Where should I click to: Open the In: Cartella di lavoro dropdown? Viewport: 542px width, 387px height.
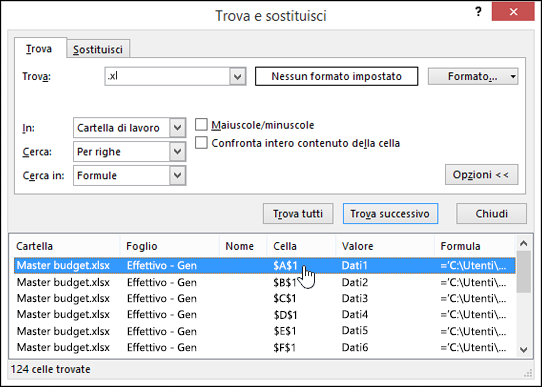(130, 128)
